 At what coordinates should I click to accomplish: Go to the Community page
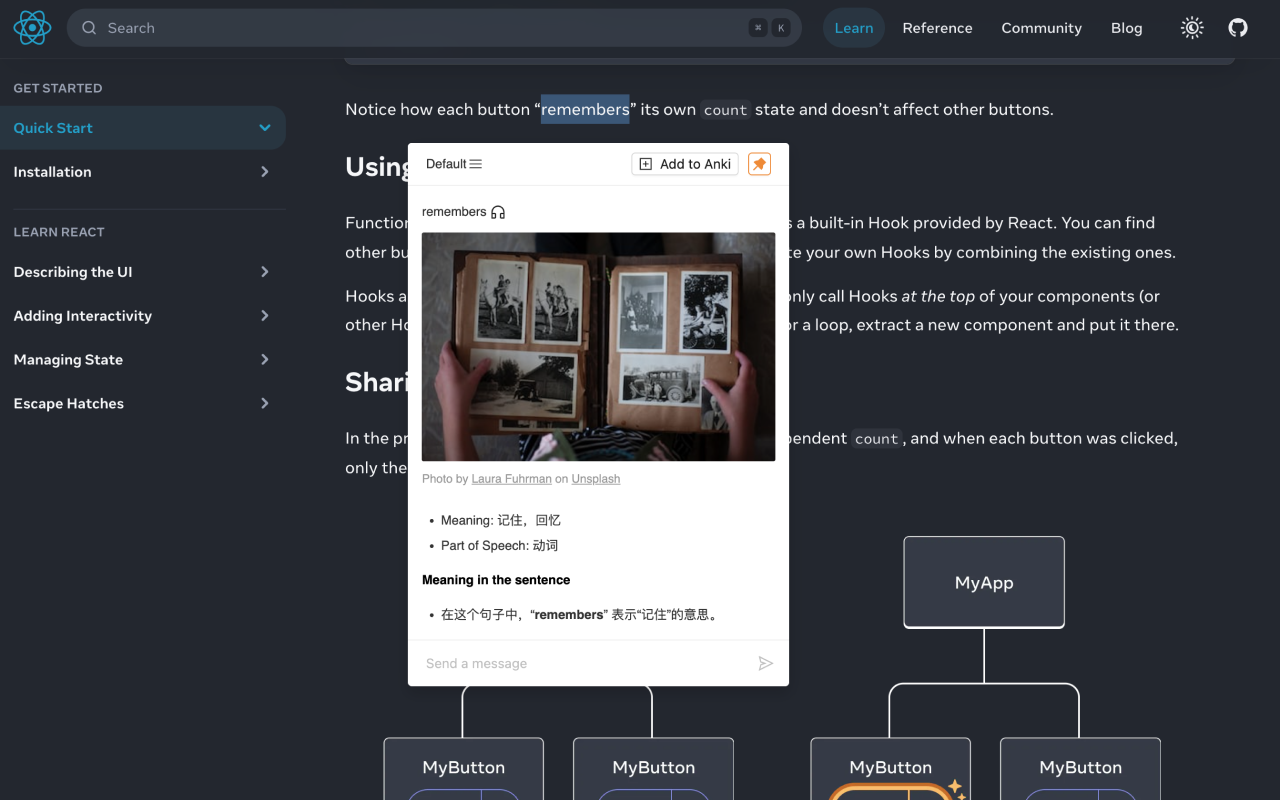tap(1041, 28)
